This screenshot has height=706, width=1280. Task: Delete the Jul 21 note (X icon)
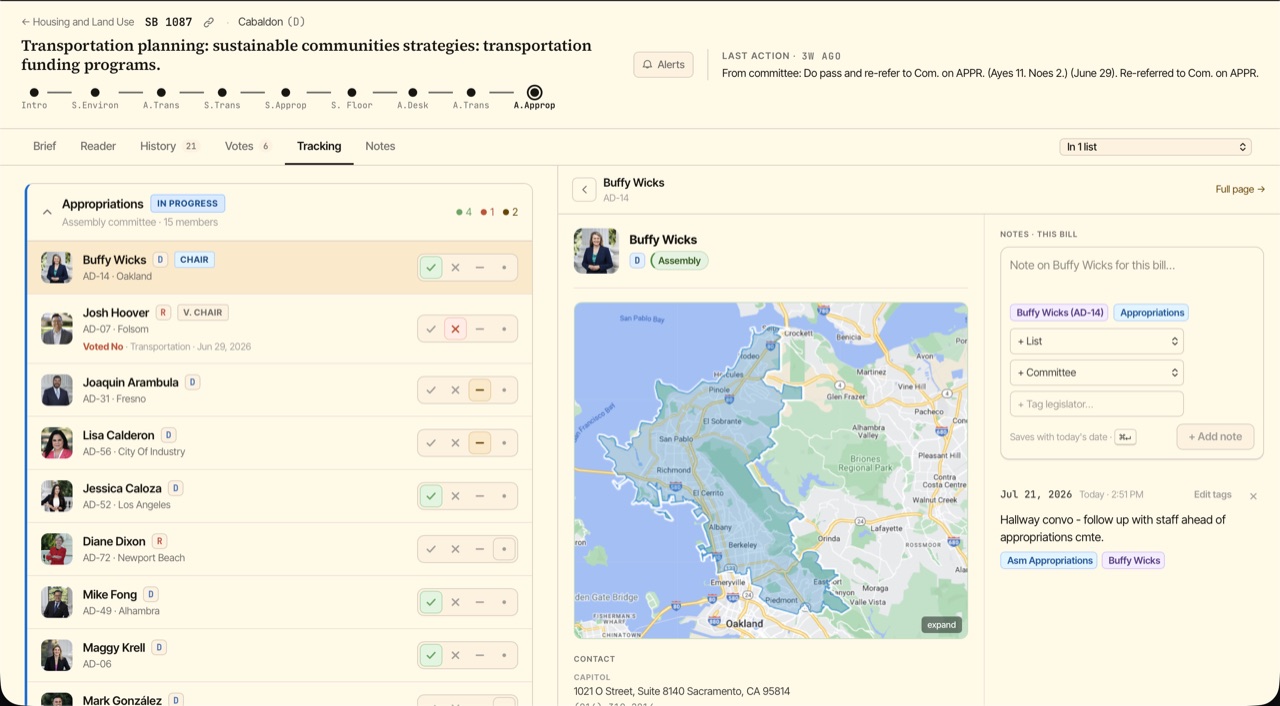1253,496
